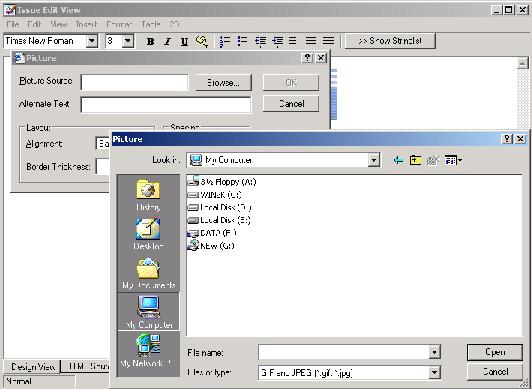Toggle Italic formatting in toolbar
This screenshot has width=532, height=389.
click(x=167, y=41)
